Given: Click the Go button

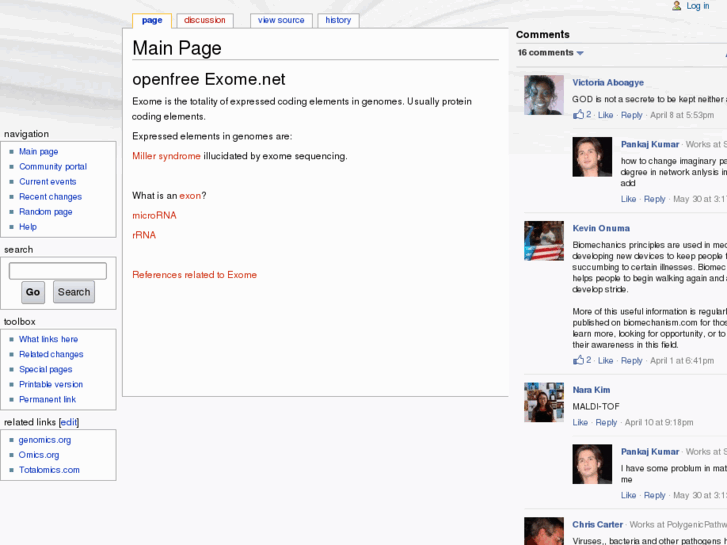Looking at the screenshot, I should tap(33, 292).
